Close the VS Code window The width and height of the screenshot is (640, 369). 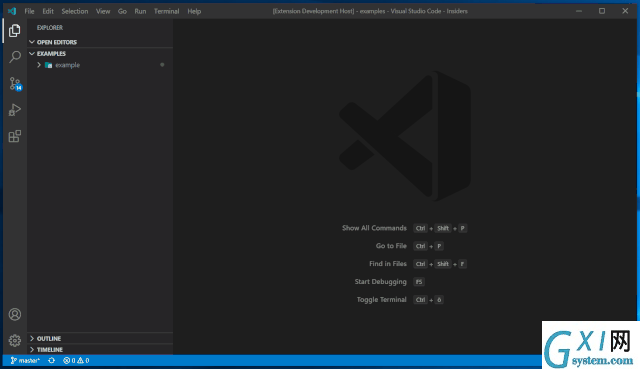pyautogui.click(x=625, y=11)
